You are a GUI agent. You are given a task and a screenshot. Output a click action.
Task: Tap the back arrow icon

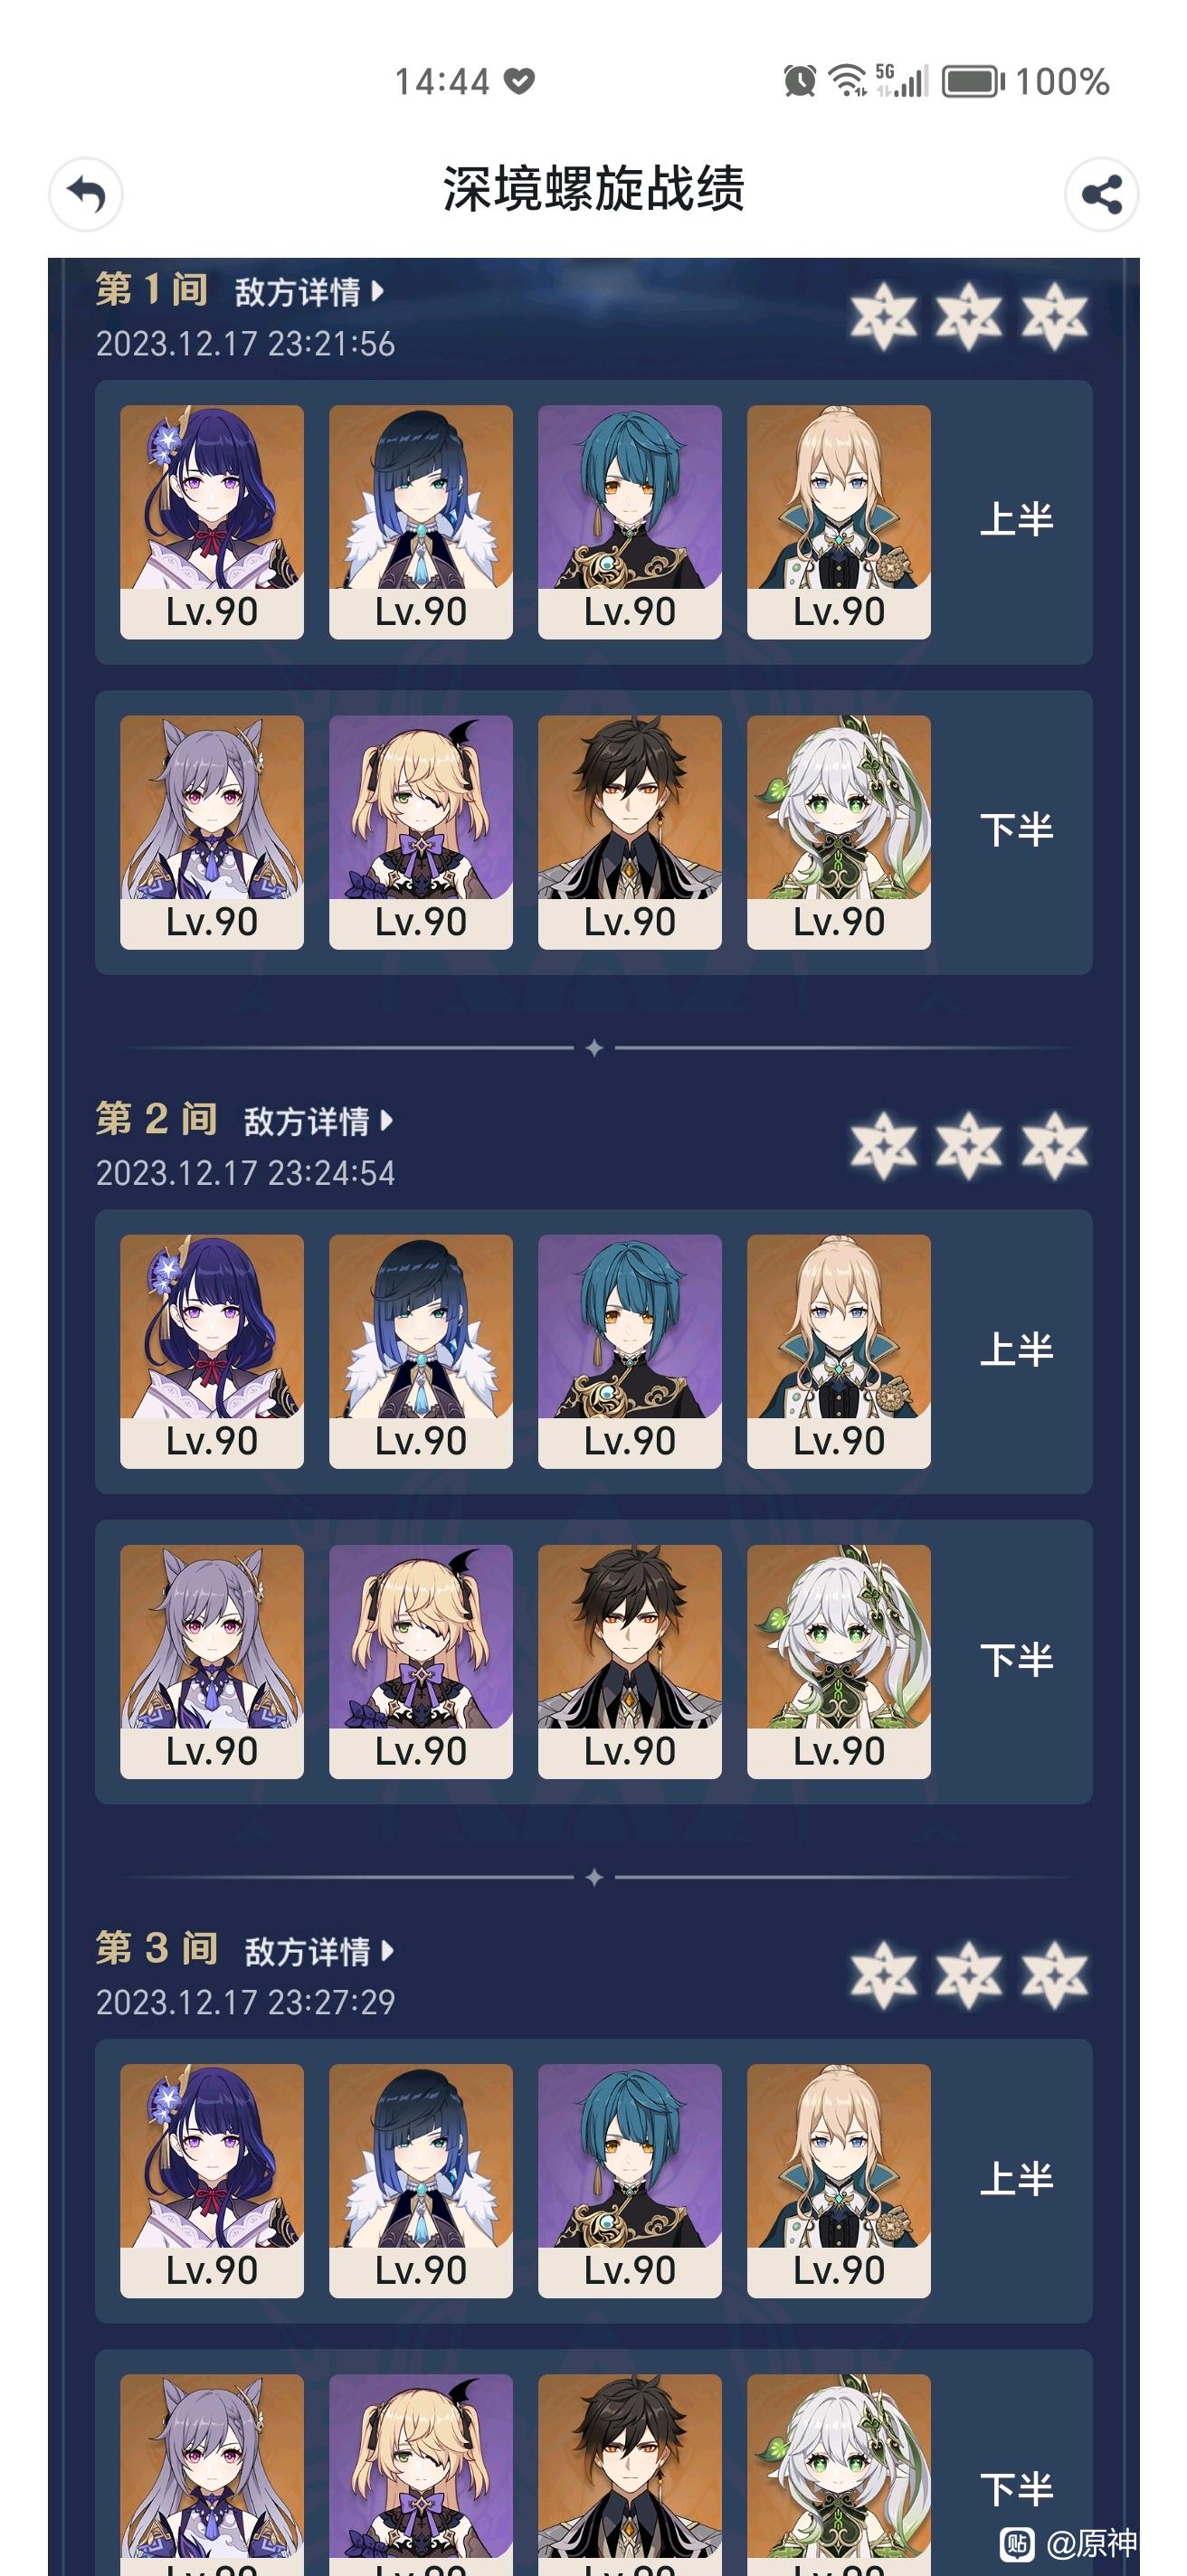tap(86, 194)
